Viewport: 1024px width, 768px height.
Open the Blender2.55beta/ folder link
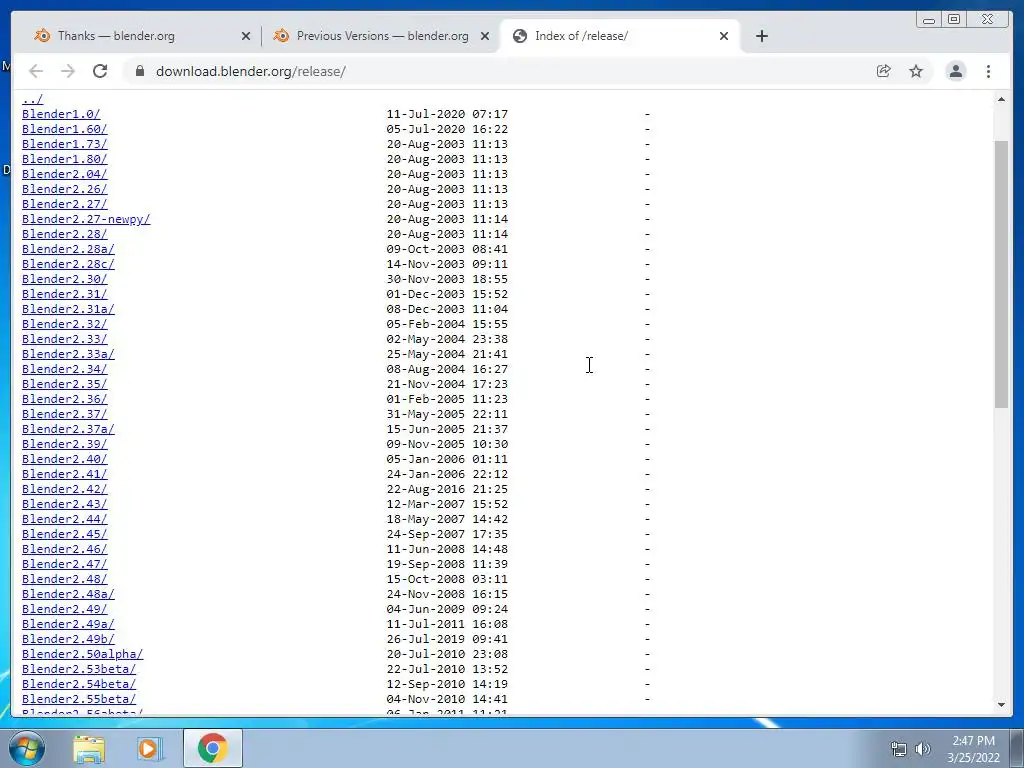coord(78,700)
